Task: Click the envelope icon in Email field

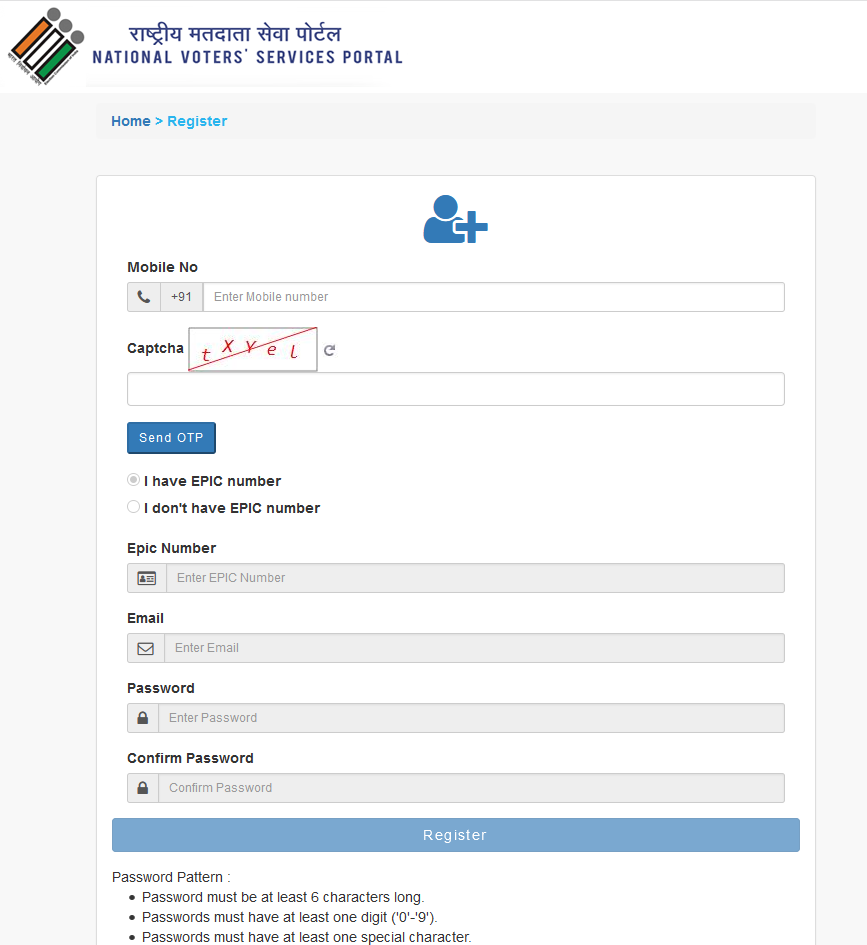Action: click(145, 647)
